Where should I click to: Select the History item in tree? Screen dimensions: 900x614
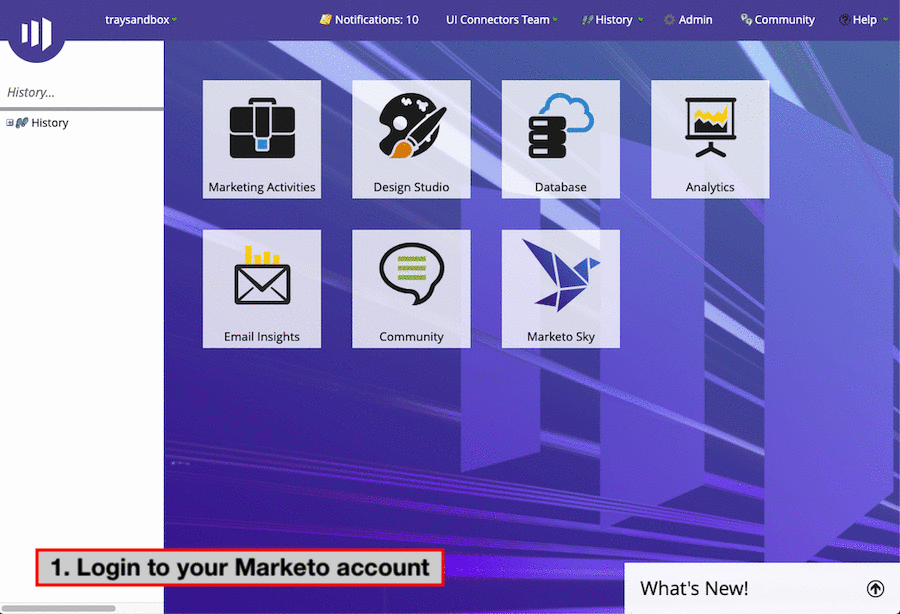[49, 123]
